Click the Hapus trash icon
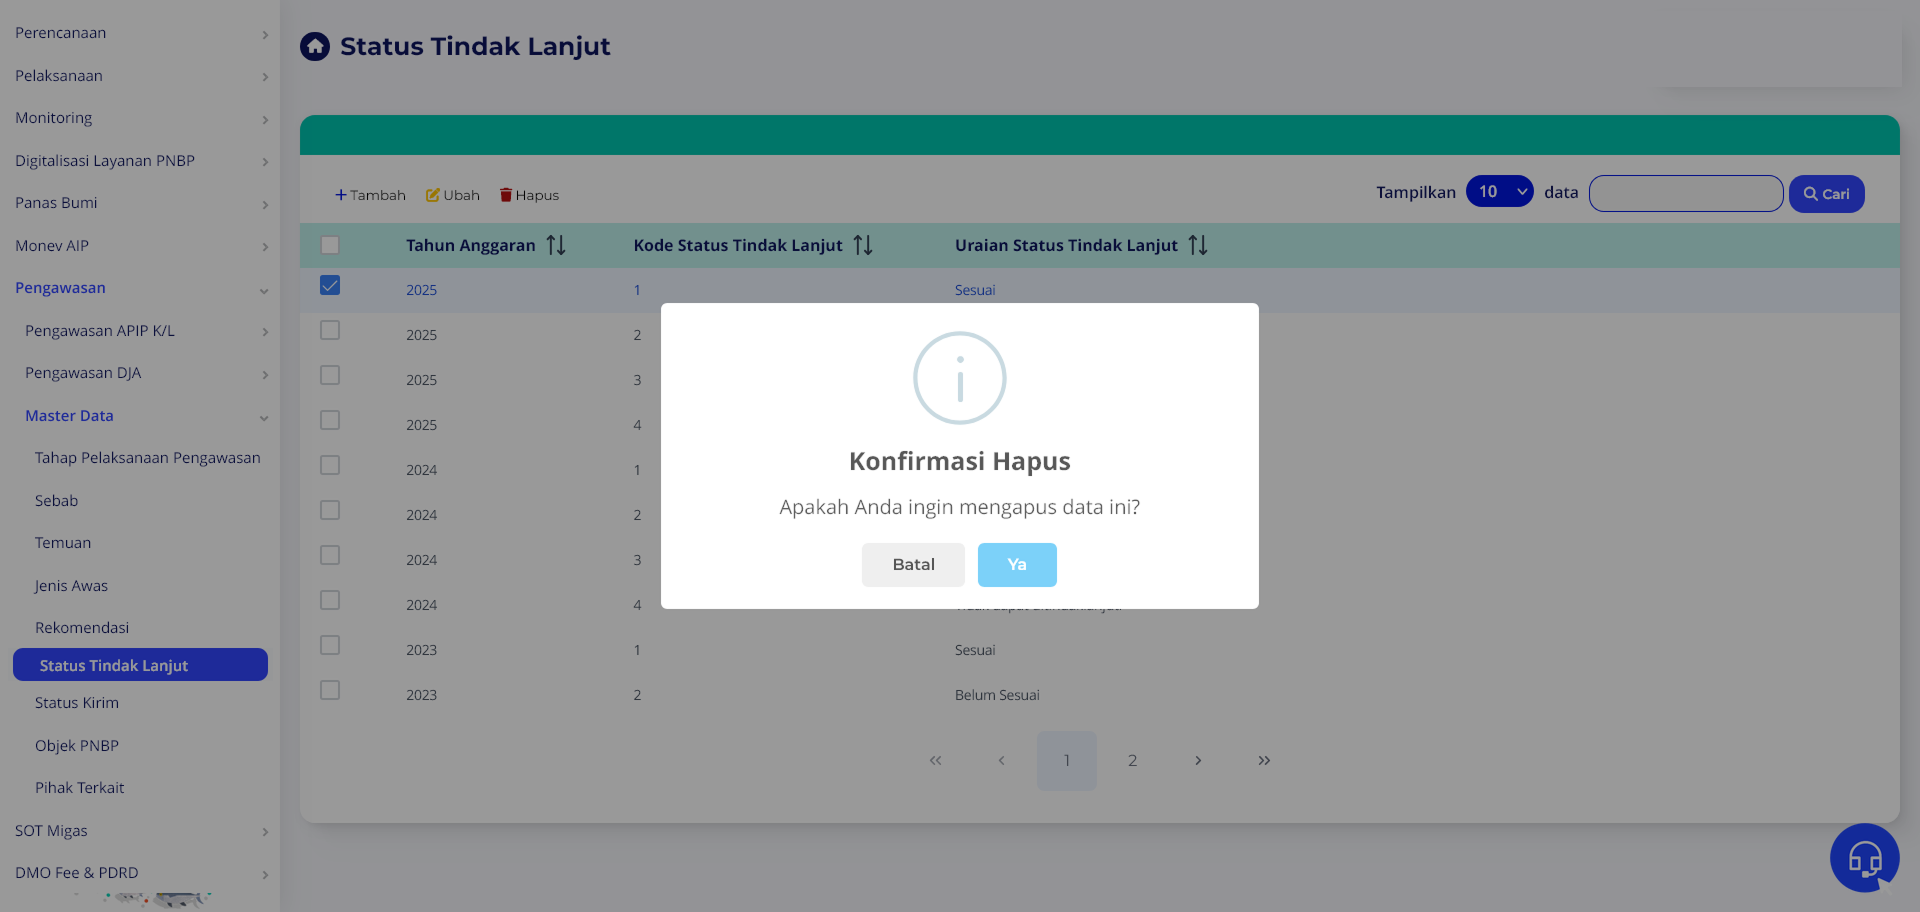Image resolution: width=1920 pixels, height=912 pixels. (506, 194)
